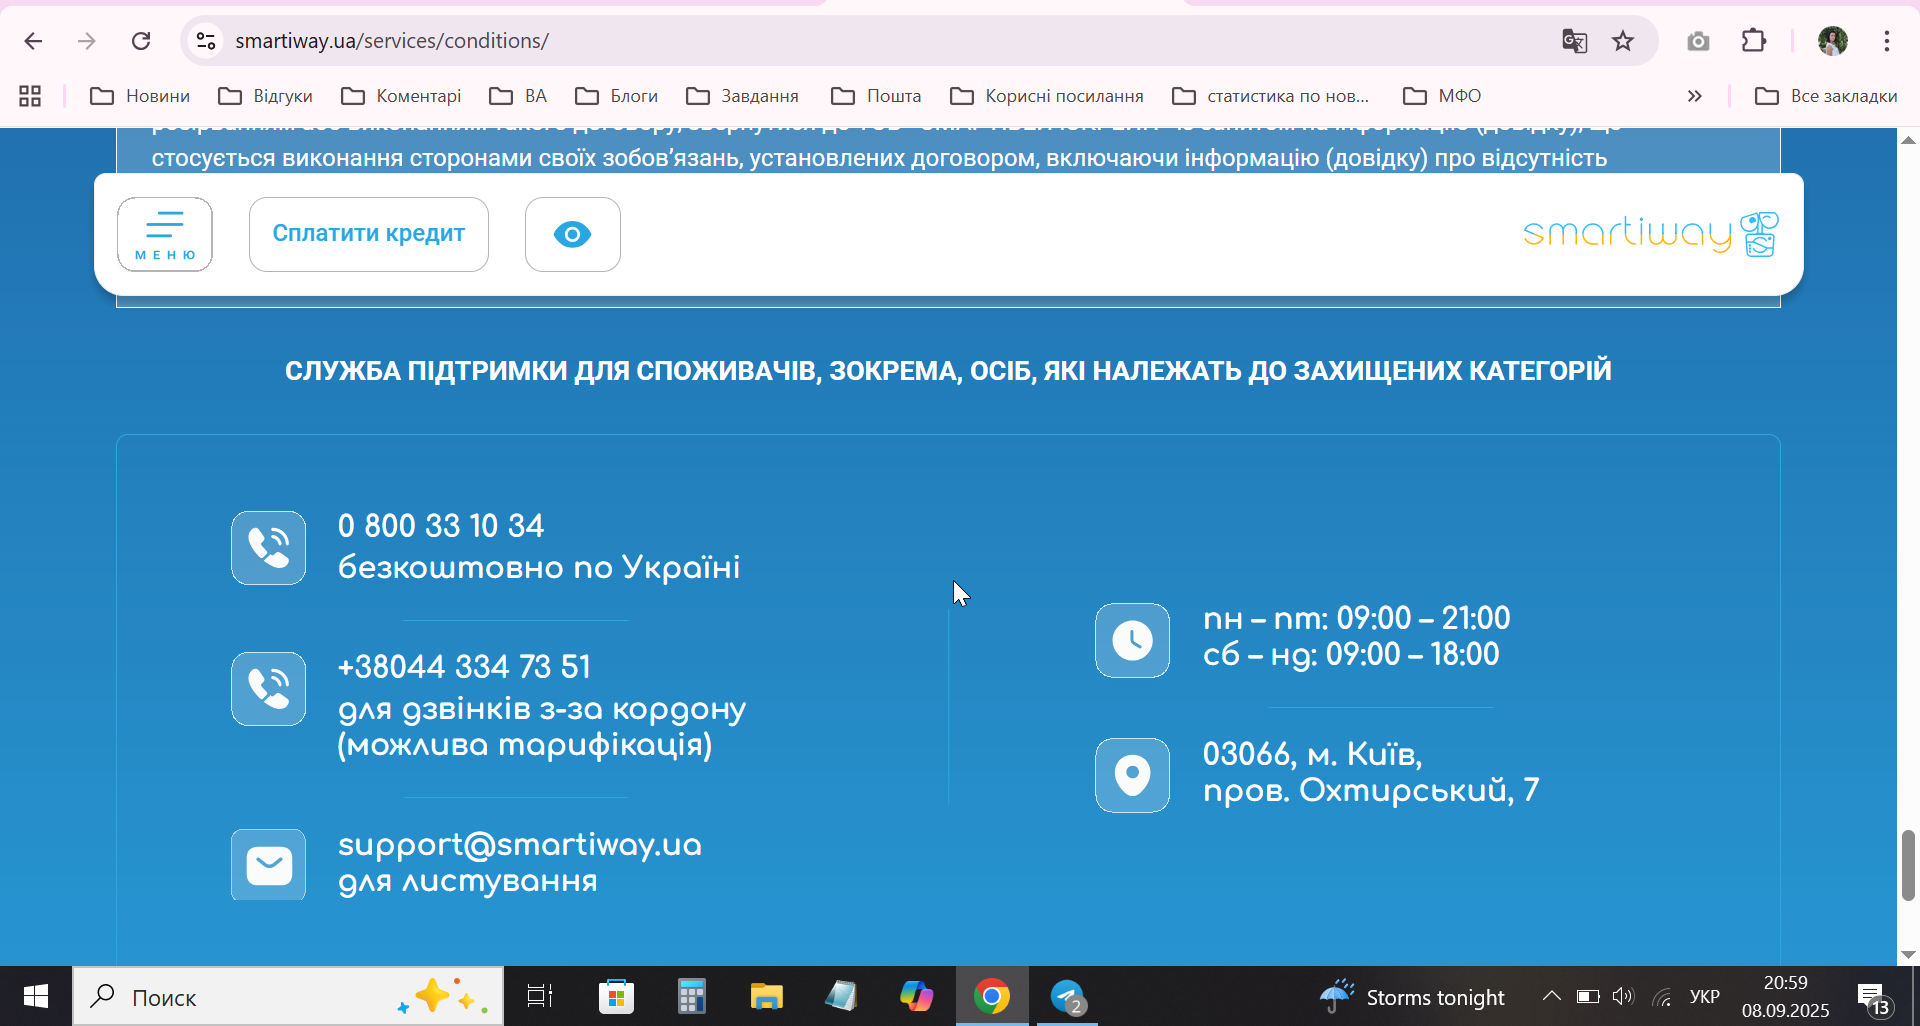This screenshot has height=1026, width=1920.
Task: Expand hidden bookmarks with the double chevron
Action: coord(1694,96)
